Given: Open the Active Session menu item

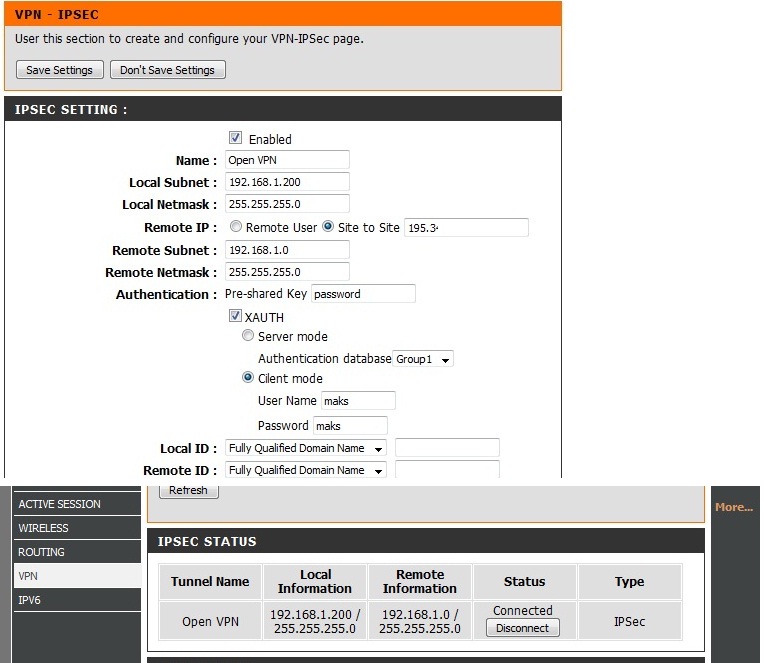Looking at the screenshot, I should click(x=60, y=504).
